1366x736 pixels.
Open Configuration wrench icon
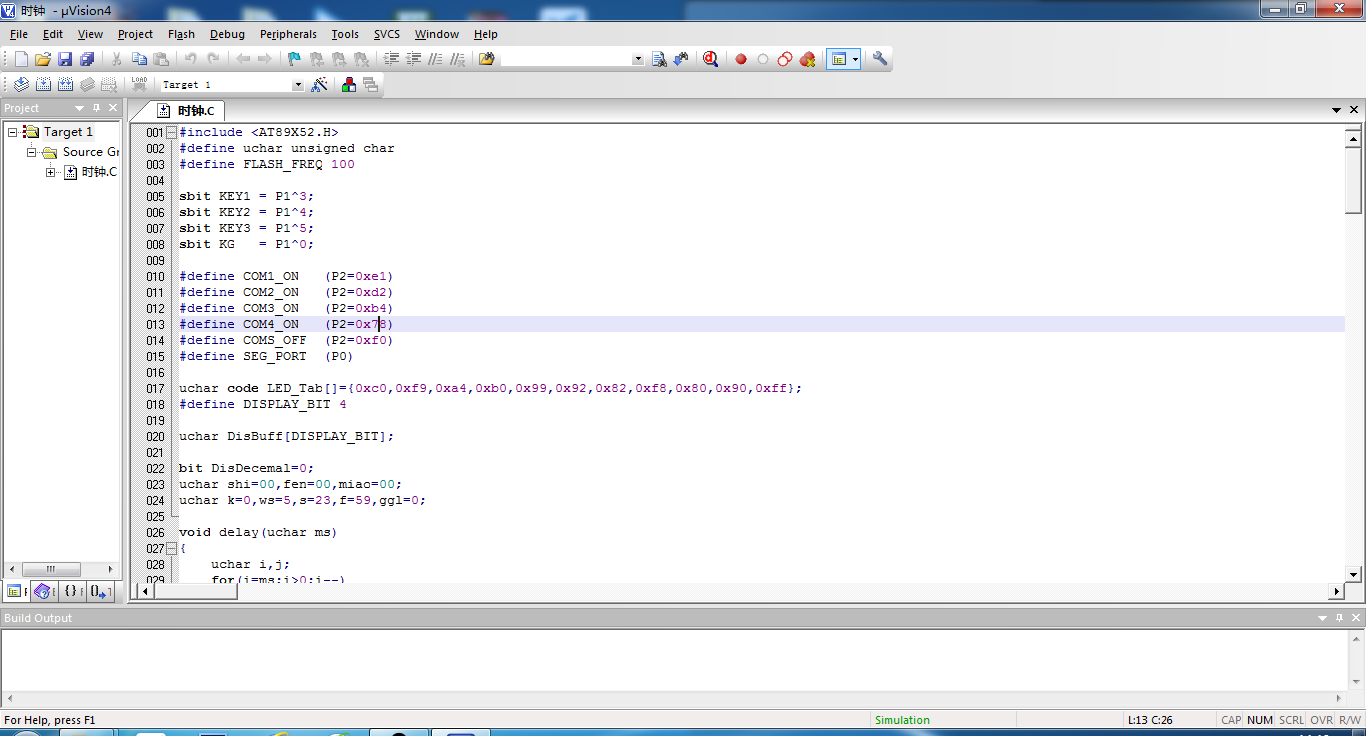pos(880,59)
